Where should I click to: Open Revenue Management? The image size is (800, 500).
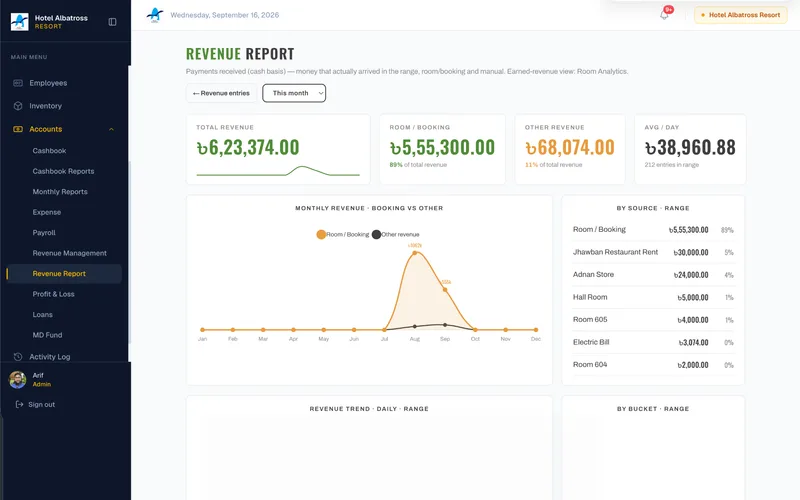(69, 253)
